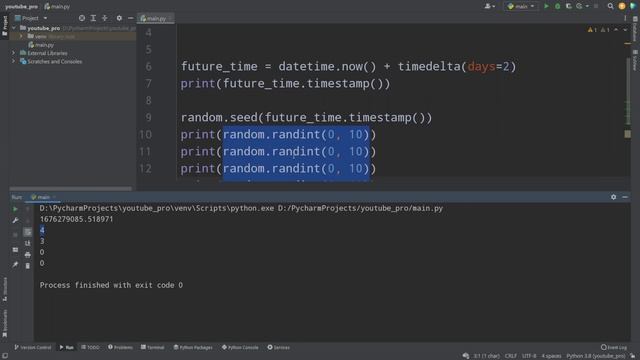
Task: Expand Scratches and Consoles node
Action: pyautogui.click(x=13, y=61)
